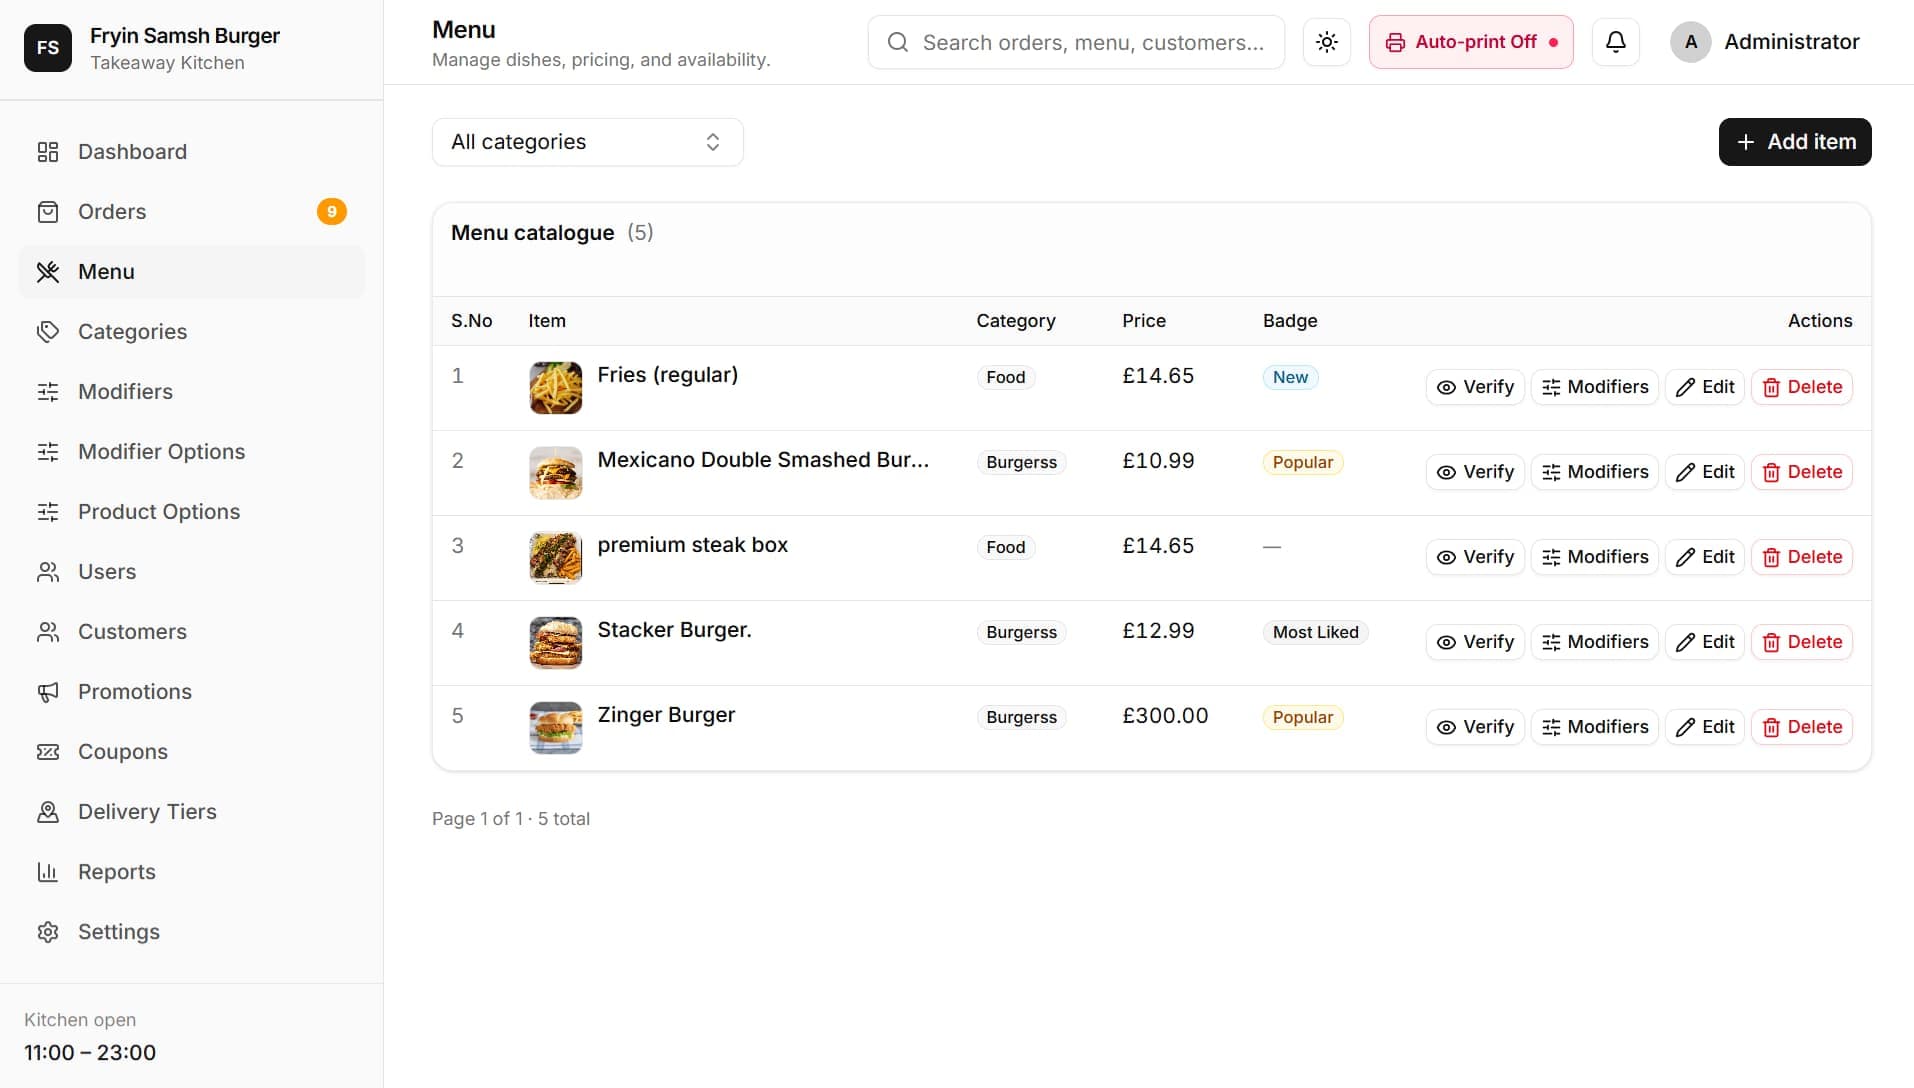Click the Most Liked badge
The height and width of the screenshot is (1088, 1914).
[1315, 632]
